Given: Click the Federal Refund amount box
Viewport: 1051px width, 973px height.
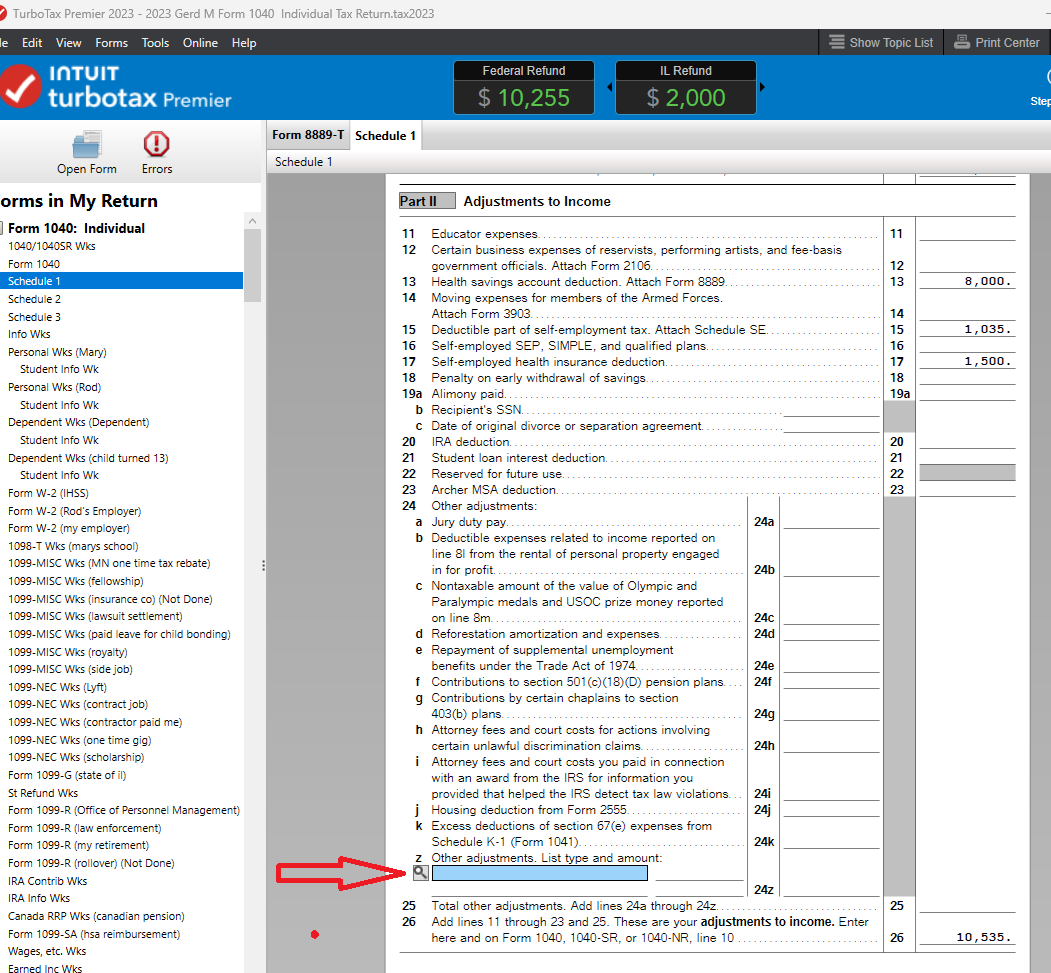Looking at the screenshot, I should (x=523, y=87).
